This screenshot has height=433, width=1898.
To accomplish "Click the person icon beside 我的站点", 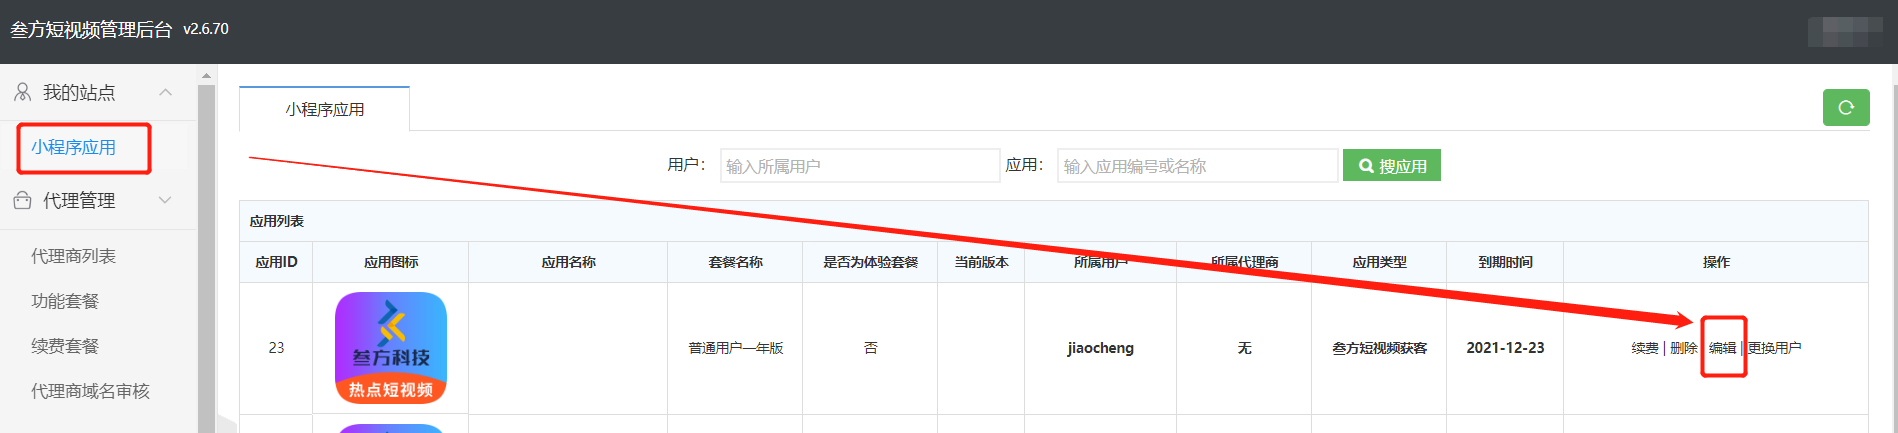I will pyautogui.click(x=22, y=92).
